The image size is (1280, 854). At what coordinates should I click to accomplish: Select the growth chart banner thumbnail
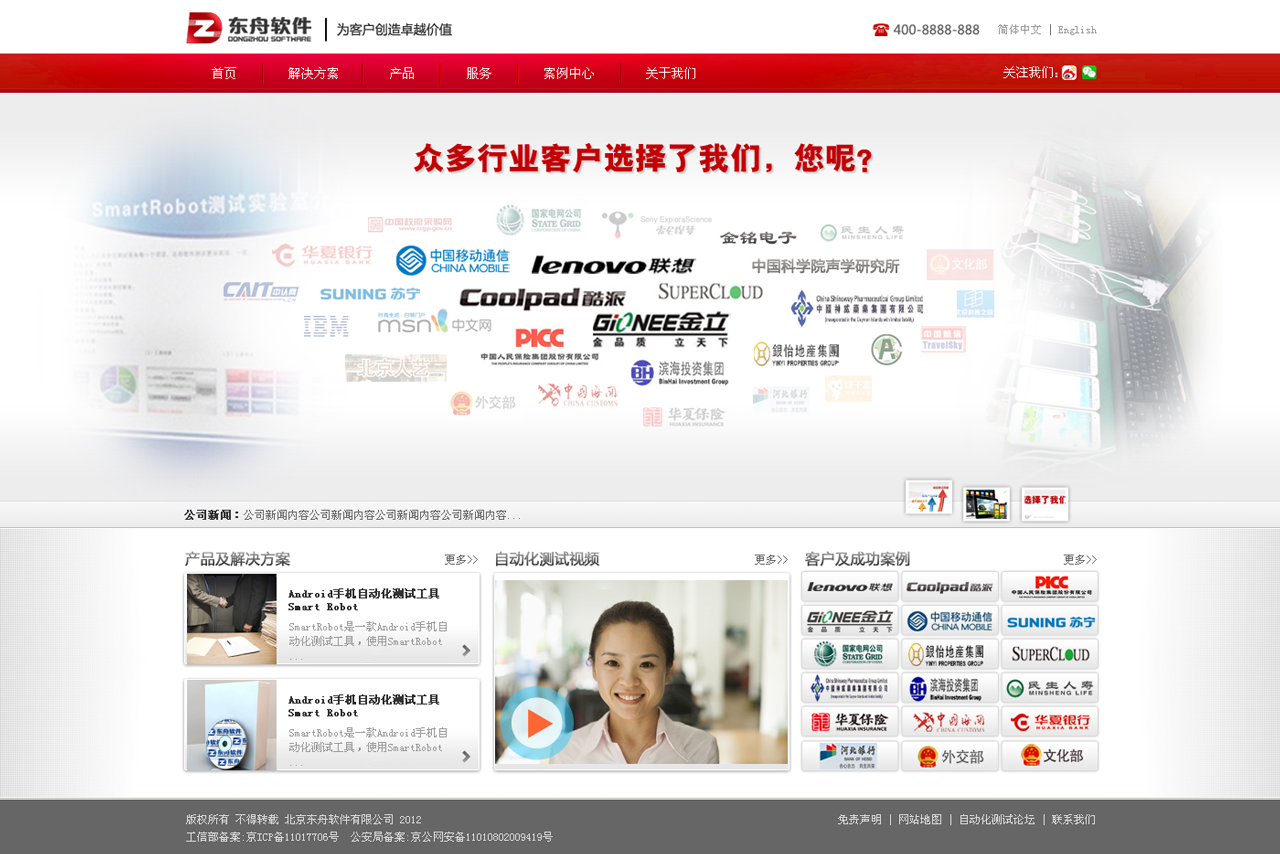[x=929, y=497]
